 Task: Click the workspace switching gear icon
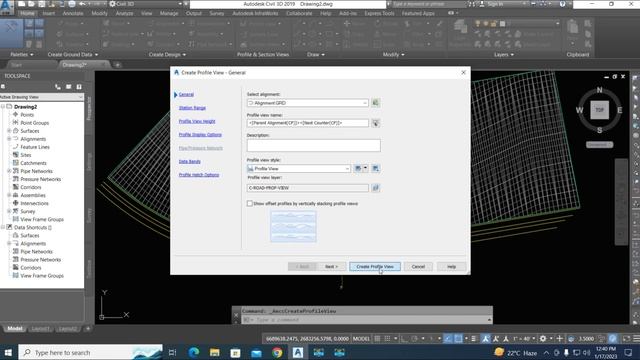[x=543, y=338]
